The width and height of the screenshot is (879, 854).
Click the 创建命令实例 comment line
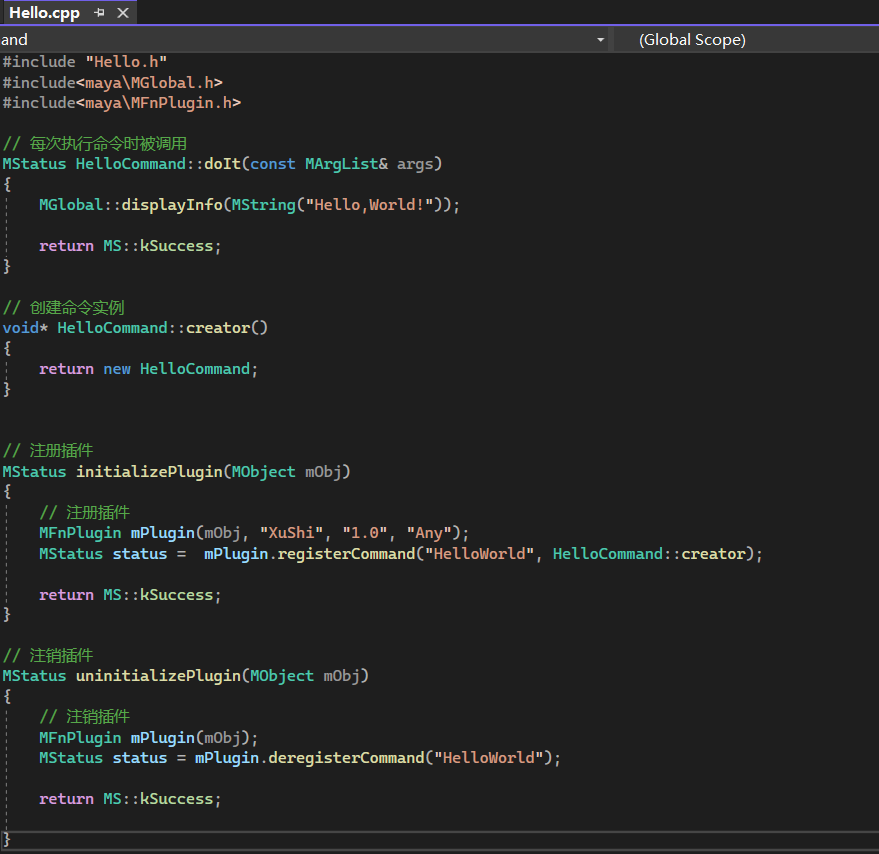click(76, 307)
